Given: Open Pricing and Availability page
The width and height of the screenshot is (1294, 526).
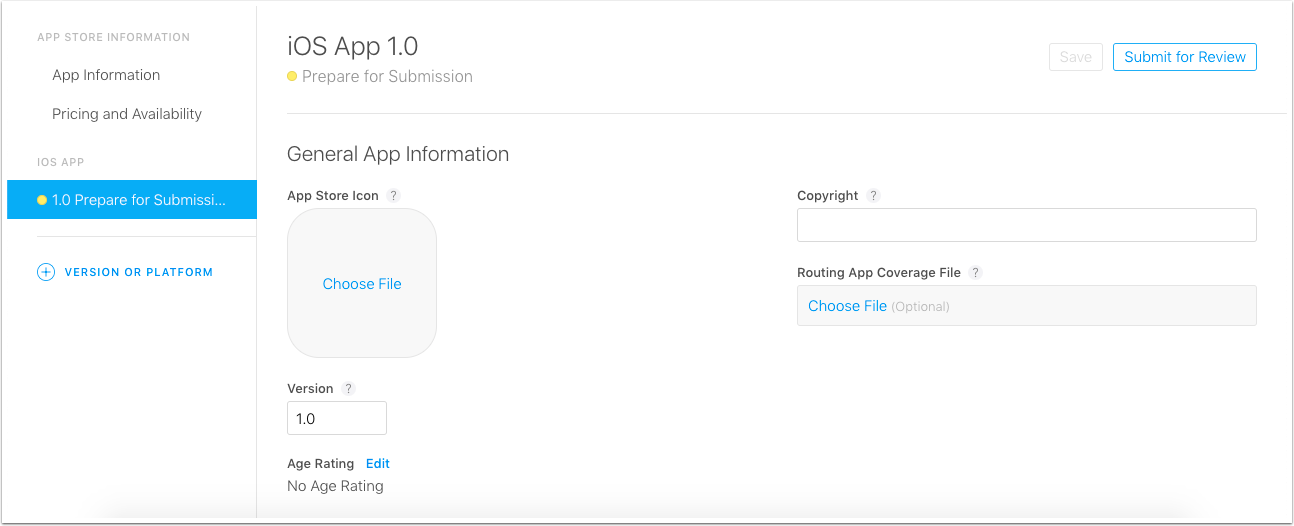Looking at the screenshot, I should (127, 114).
